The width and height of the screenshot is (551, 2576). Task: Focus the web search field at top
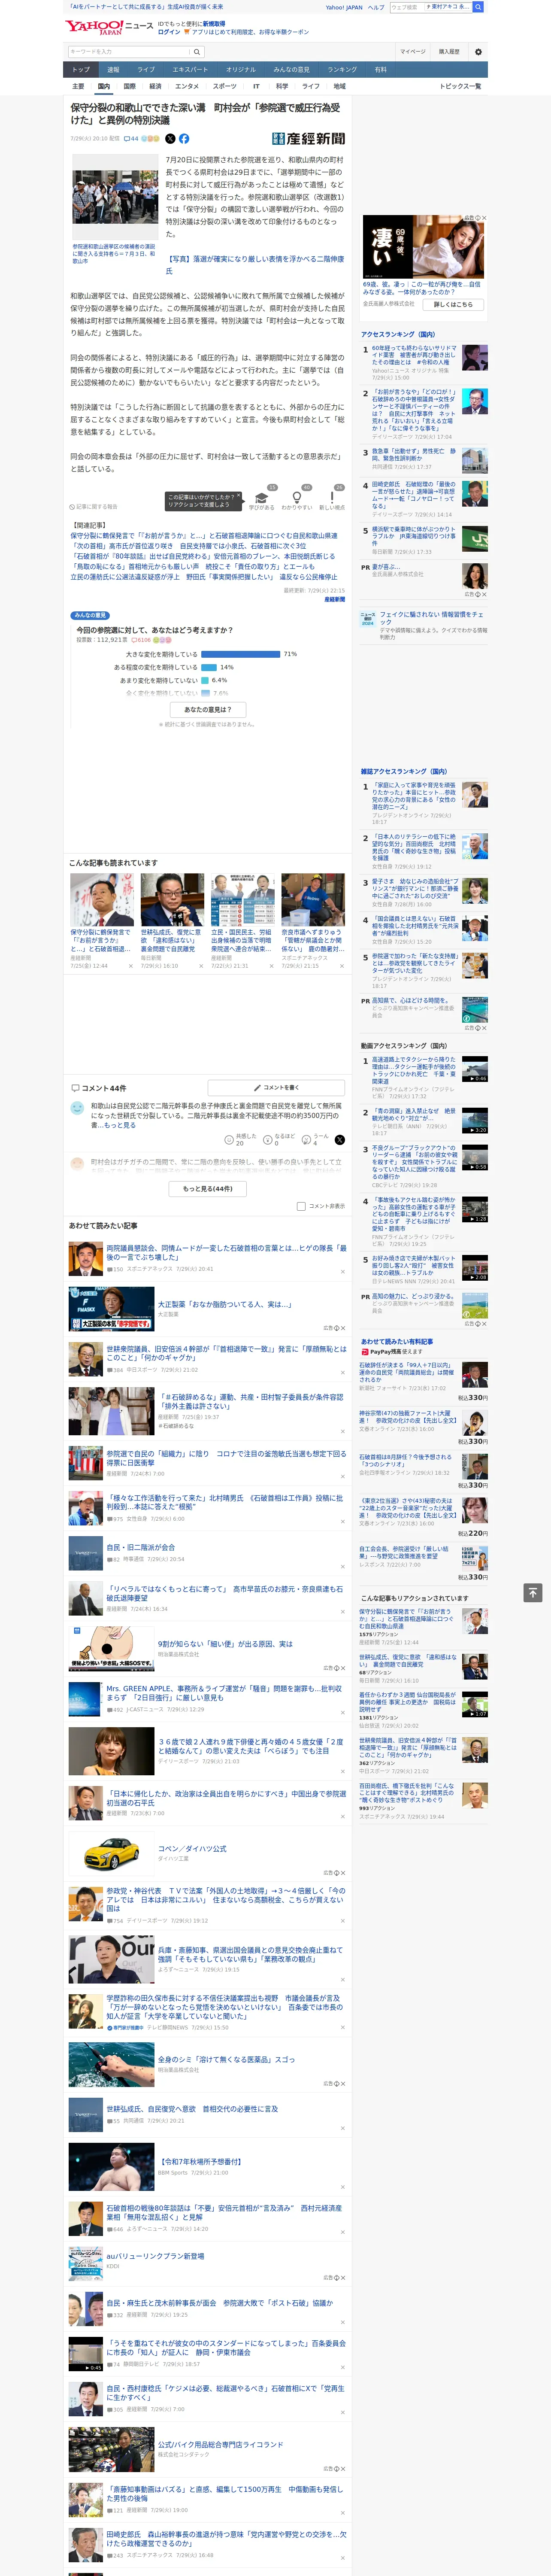[x=431, y=7]
